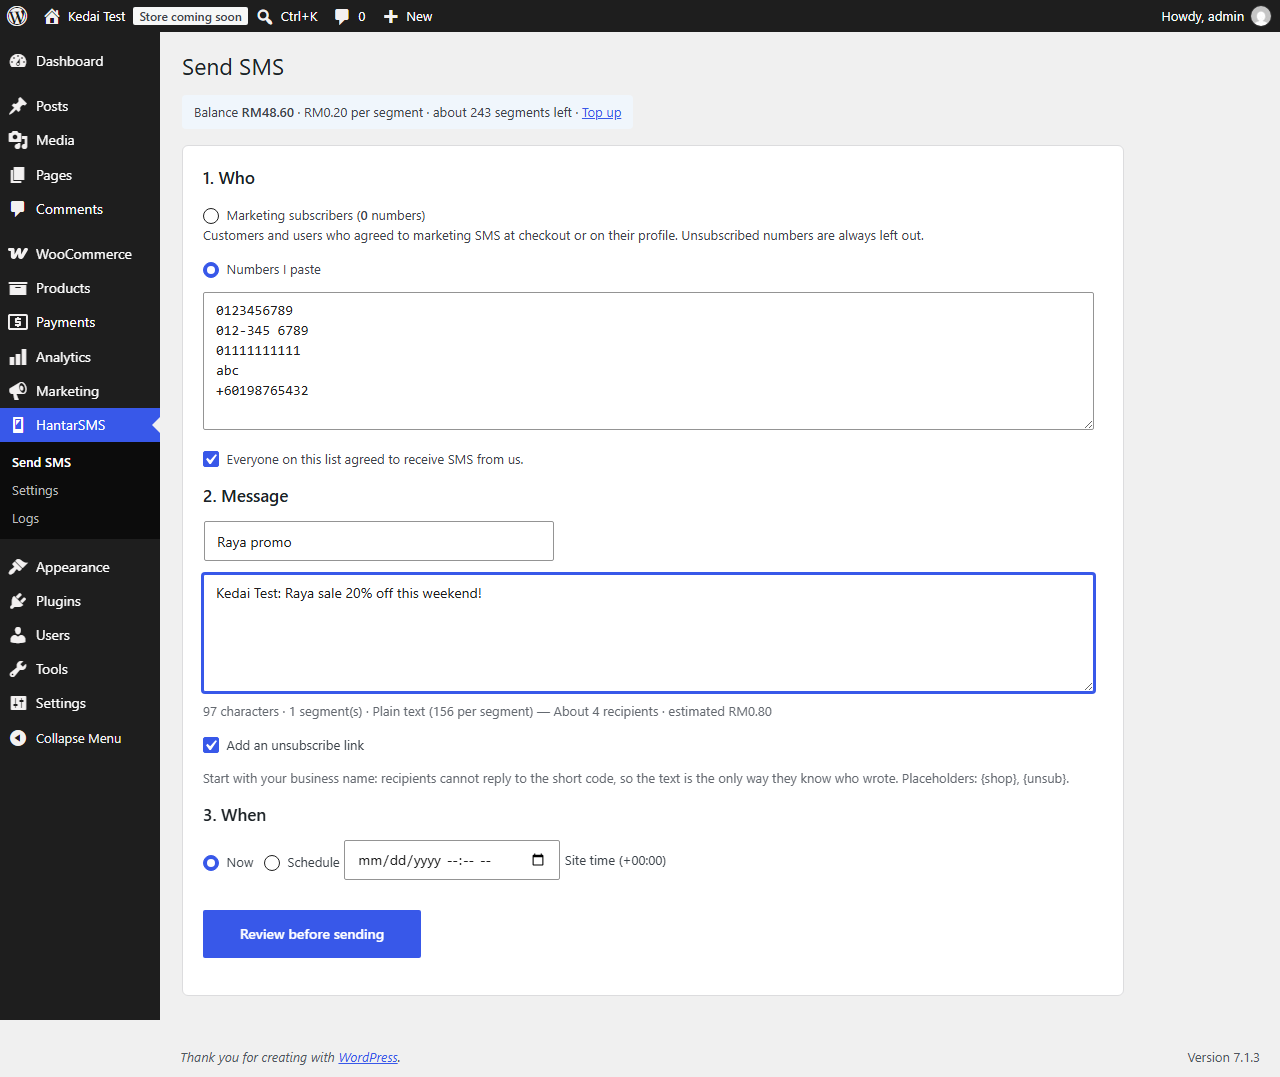Select the Schedule radio option
The height and width of the screenshot is (1077, 1280).
point(272,863)
